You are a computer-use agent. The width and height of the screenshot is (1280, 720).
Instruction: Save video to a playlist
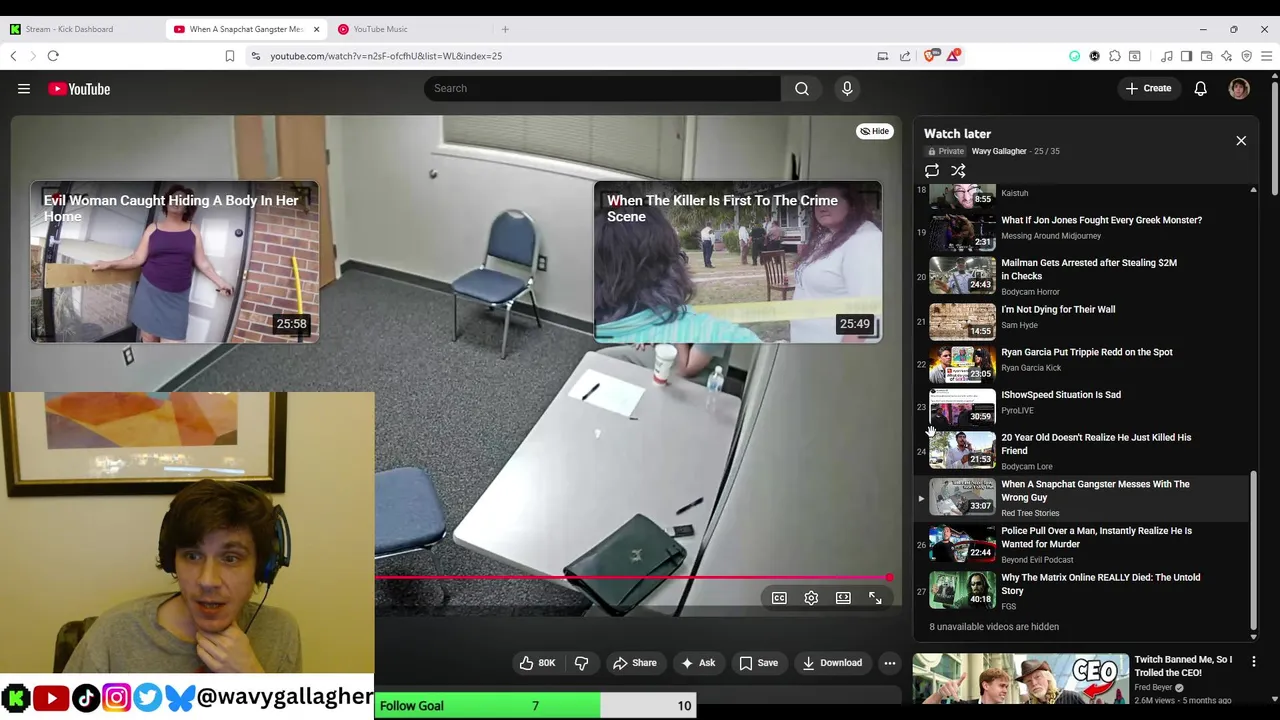point(759,663)
